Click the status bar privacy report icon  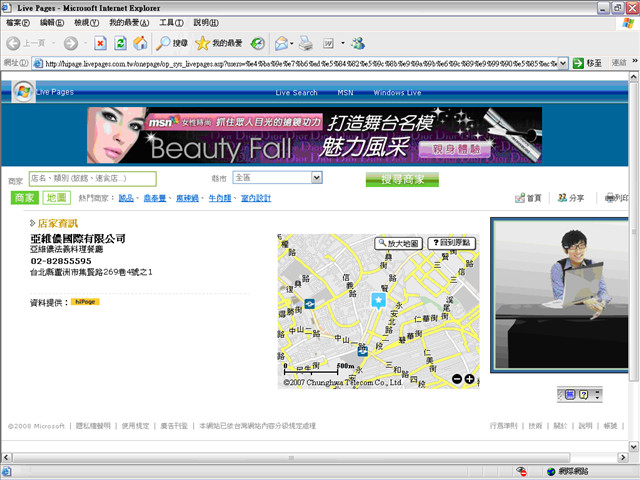pyautogui.click(x=520, y=471)
